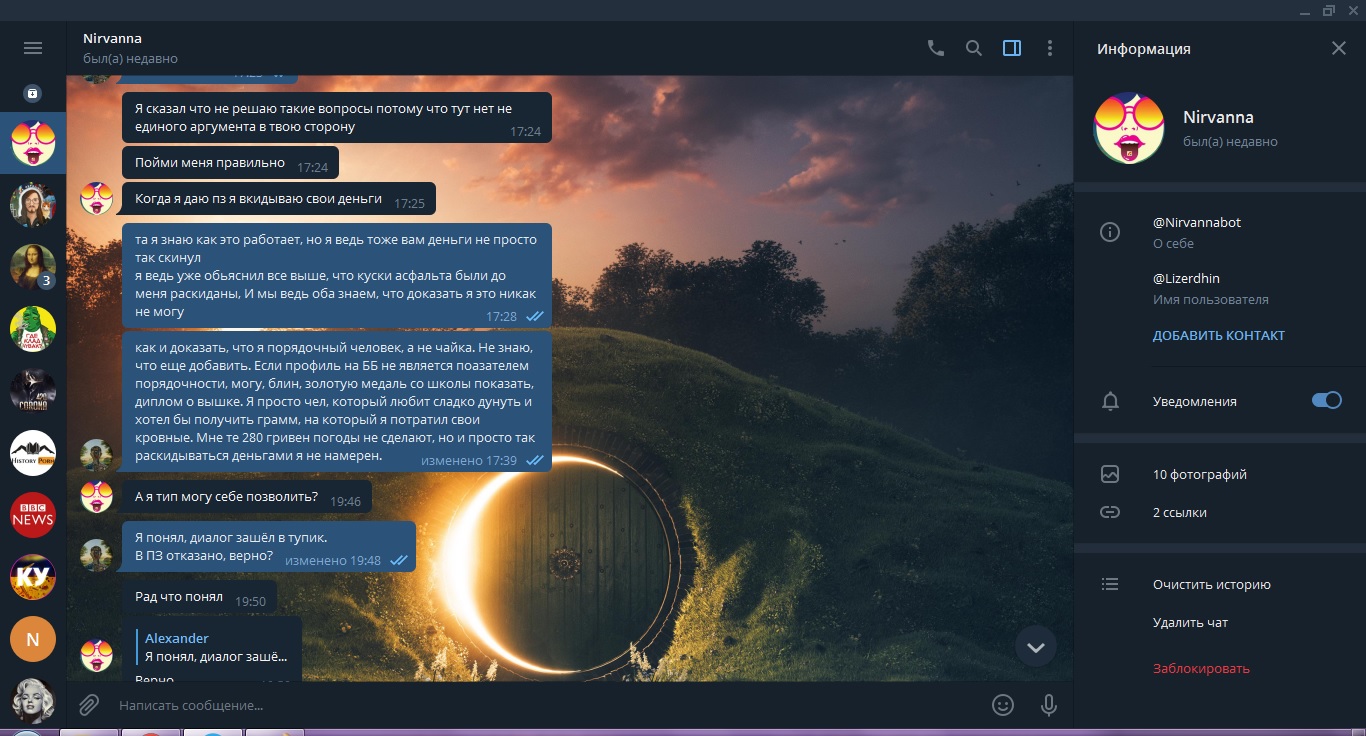This screenshot has width=1366, height=736.
Task: Click Nirvanna's avatar next to the 17:25 message
Action: pyautogui.click(x=97, y=198)
